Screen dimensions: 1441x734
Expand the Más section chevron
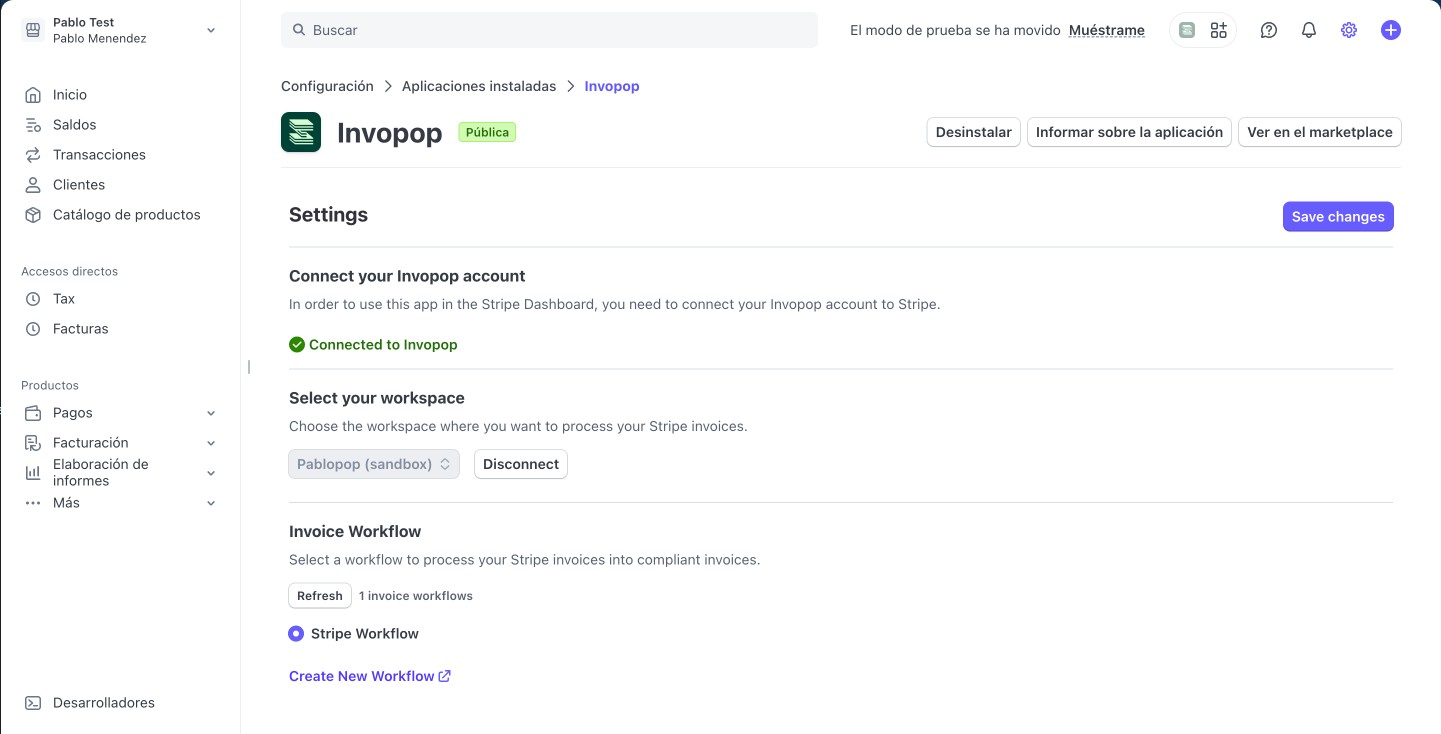coord(211,503)
